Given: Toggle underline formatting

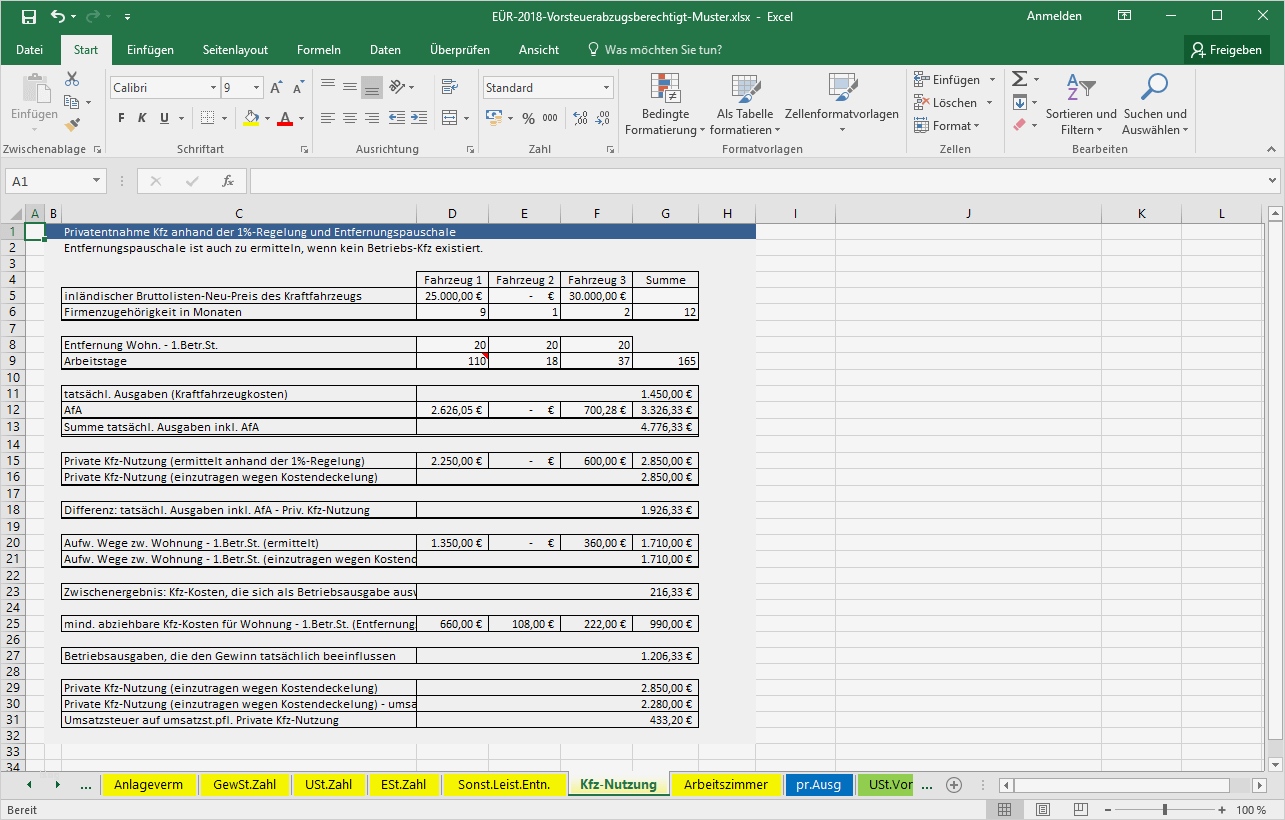Looking at the screenshot, I should pyautogui.click(x=163, y=118).
